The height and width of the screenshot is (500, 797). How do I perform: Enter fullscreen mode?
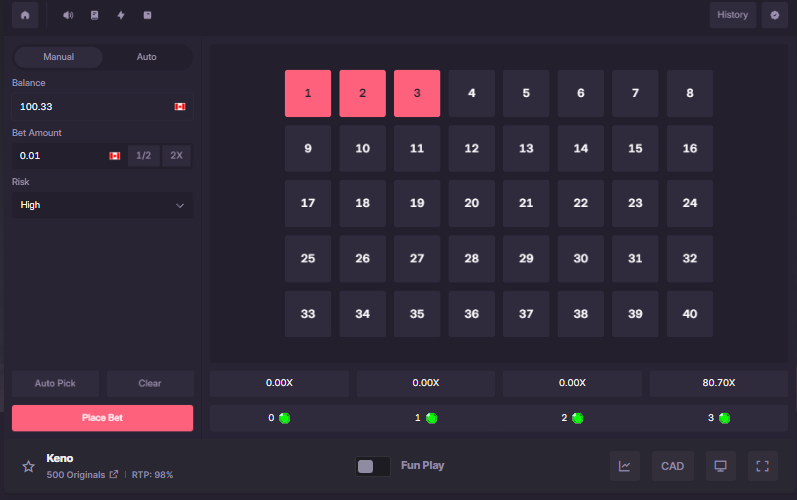(x=762, y=466)
